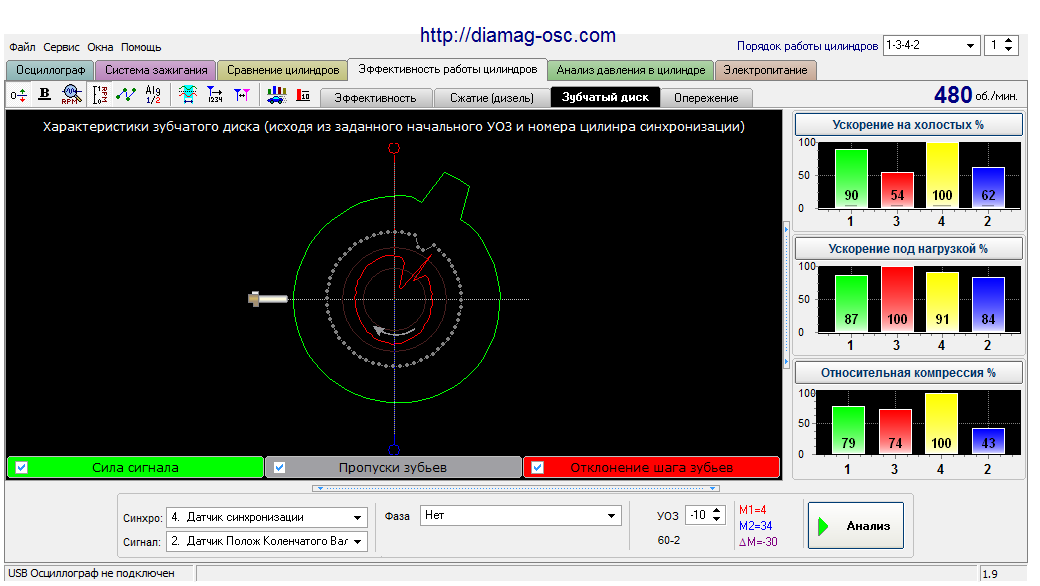Image resolution: width=1040 pixels, height=586 pixels.
Task: Select the Эффективность работы цилиндров tab
Action: click(448, 69)
